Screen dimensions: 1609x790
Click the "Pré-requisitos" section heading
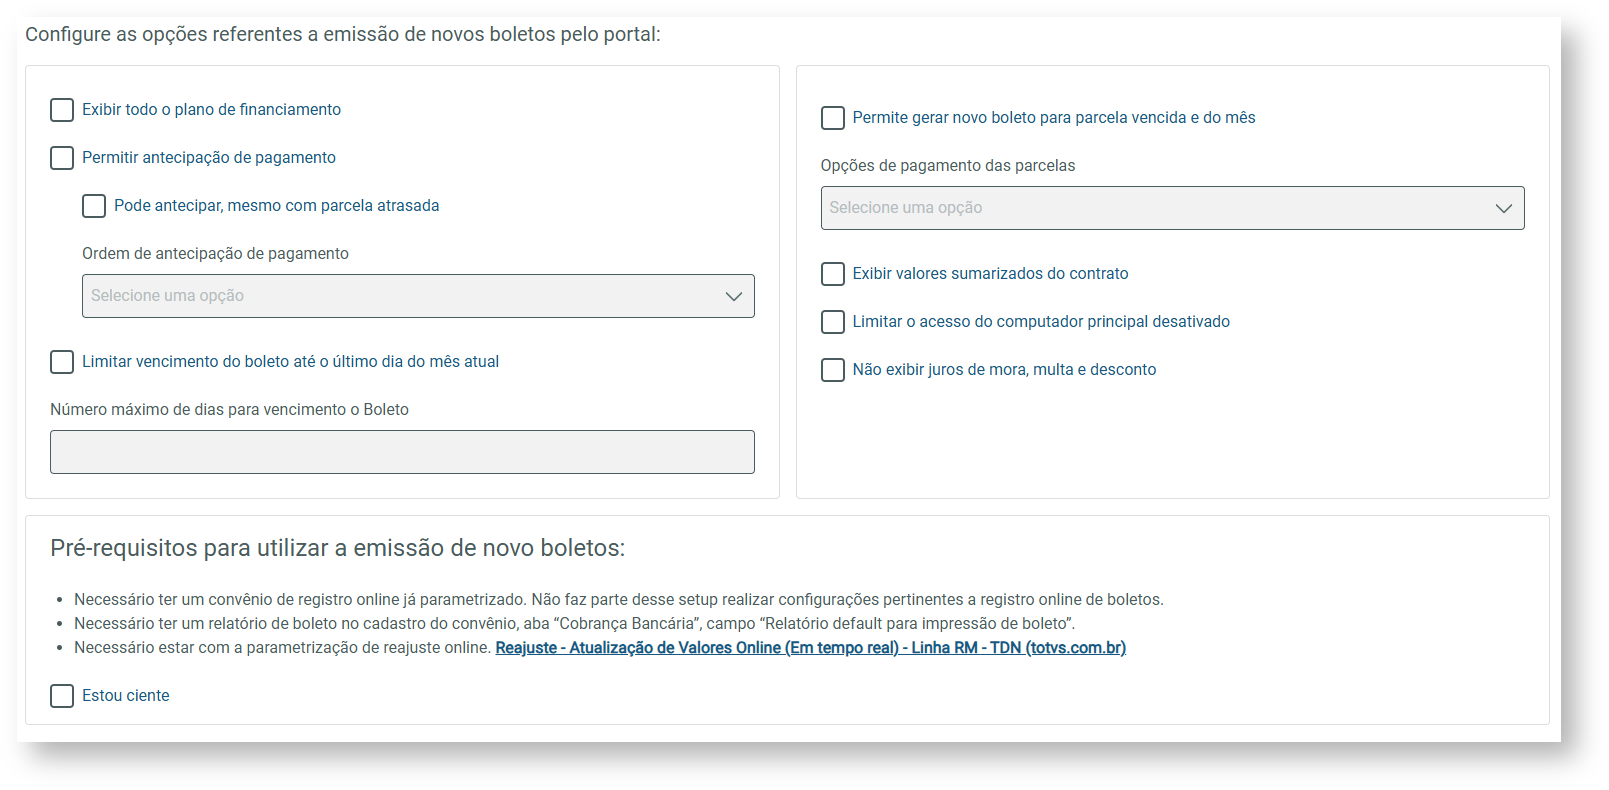pos(338,548)
